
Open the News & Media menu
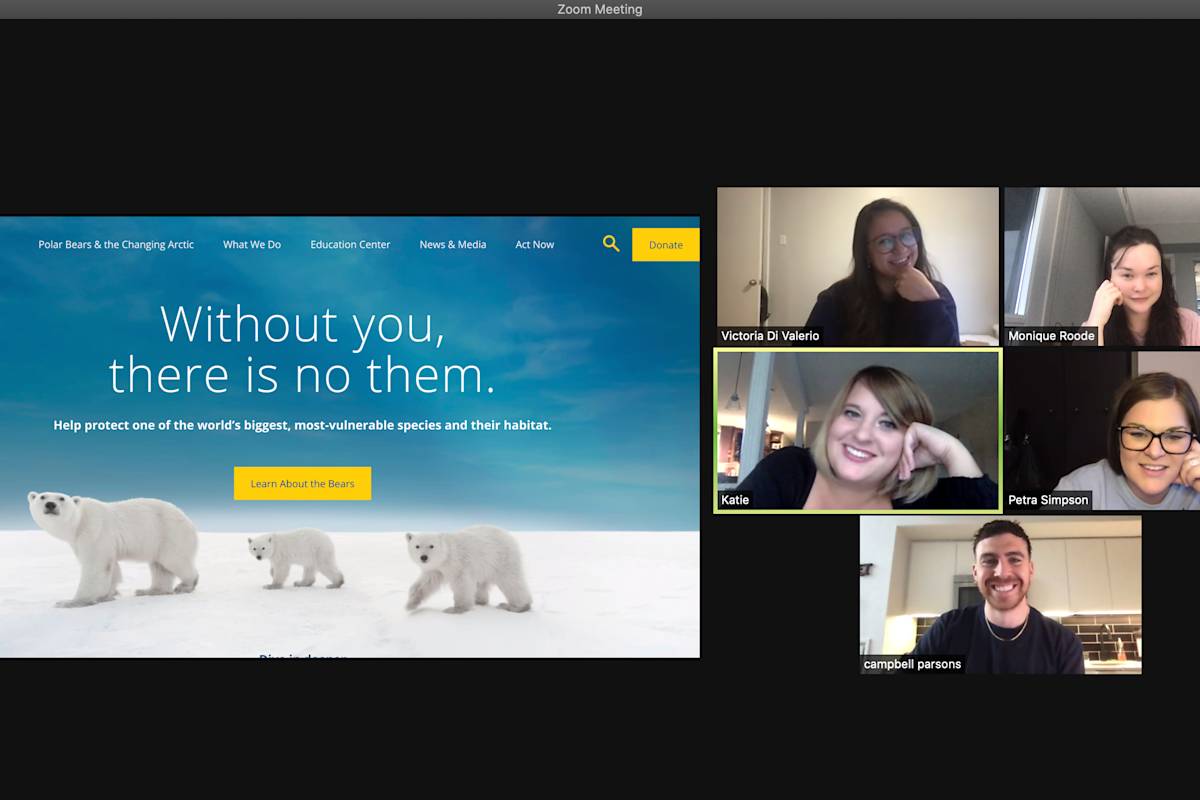(x=453, y=244)
